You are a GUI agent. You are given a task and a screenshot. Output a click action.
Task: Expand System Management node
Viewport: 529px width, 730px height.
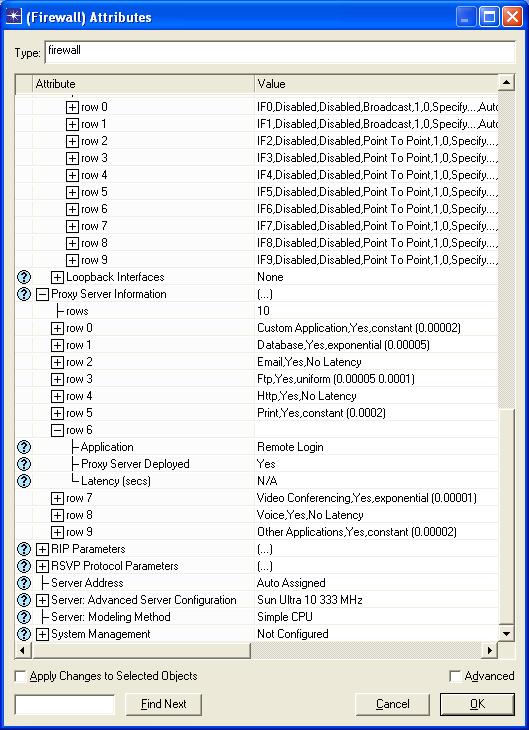[42, 635]
